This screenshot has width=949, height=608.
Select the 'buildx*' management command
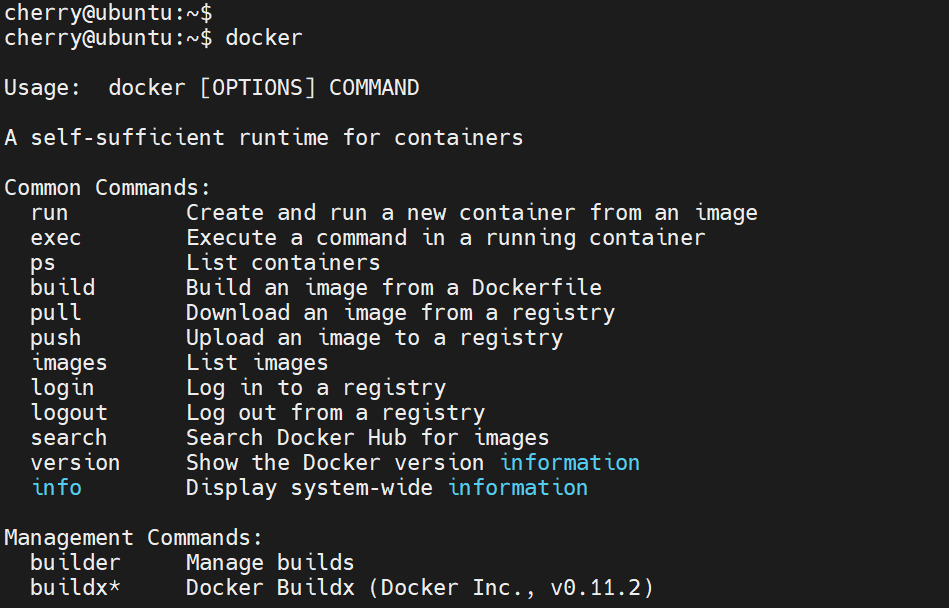click(75, 587)
